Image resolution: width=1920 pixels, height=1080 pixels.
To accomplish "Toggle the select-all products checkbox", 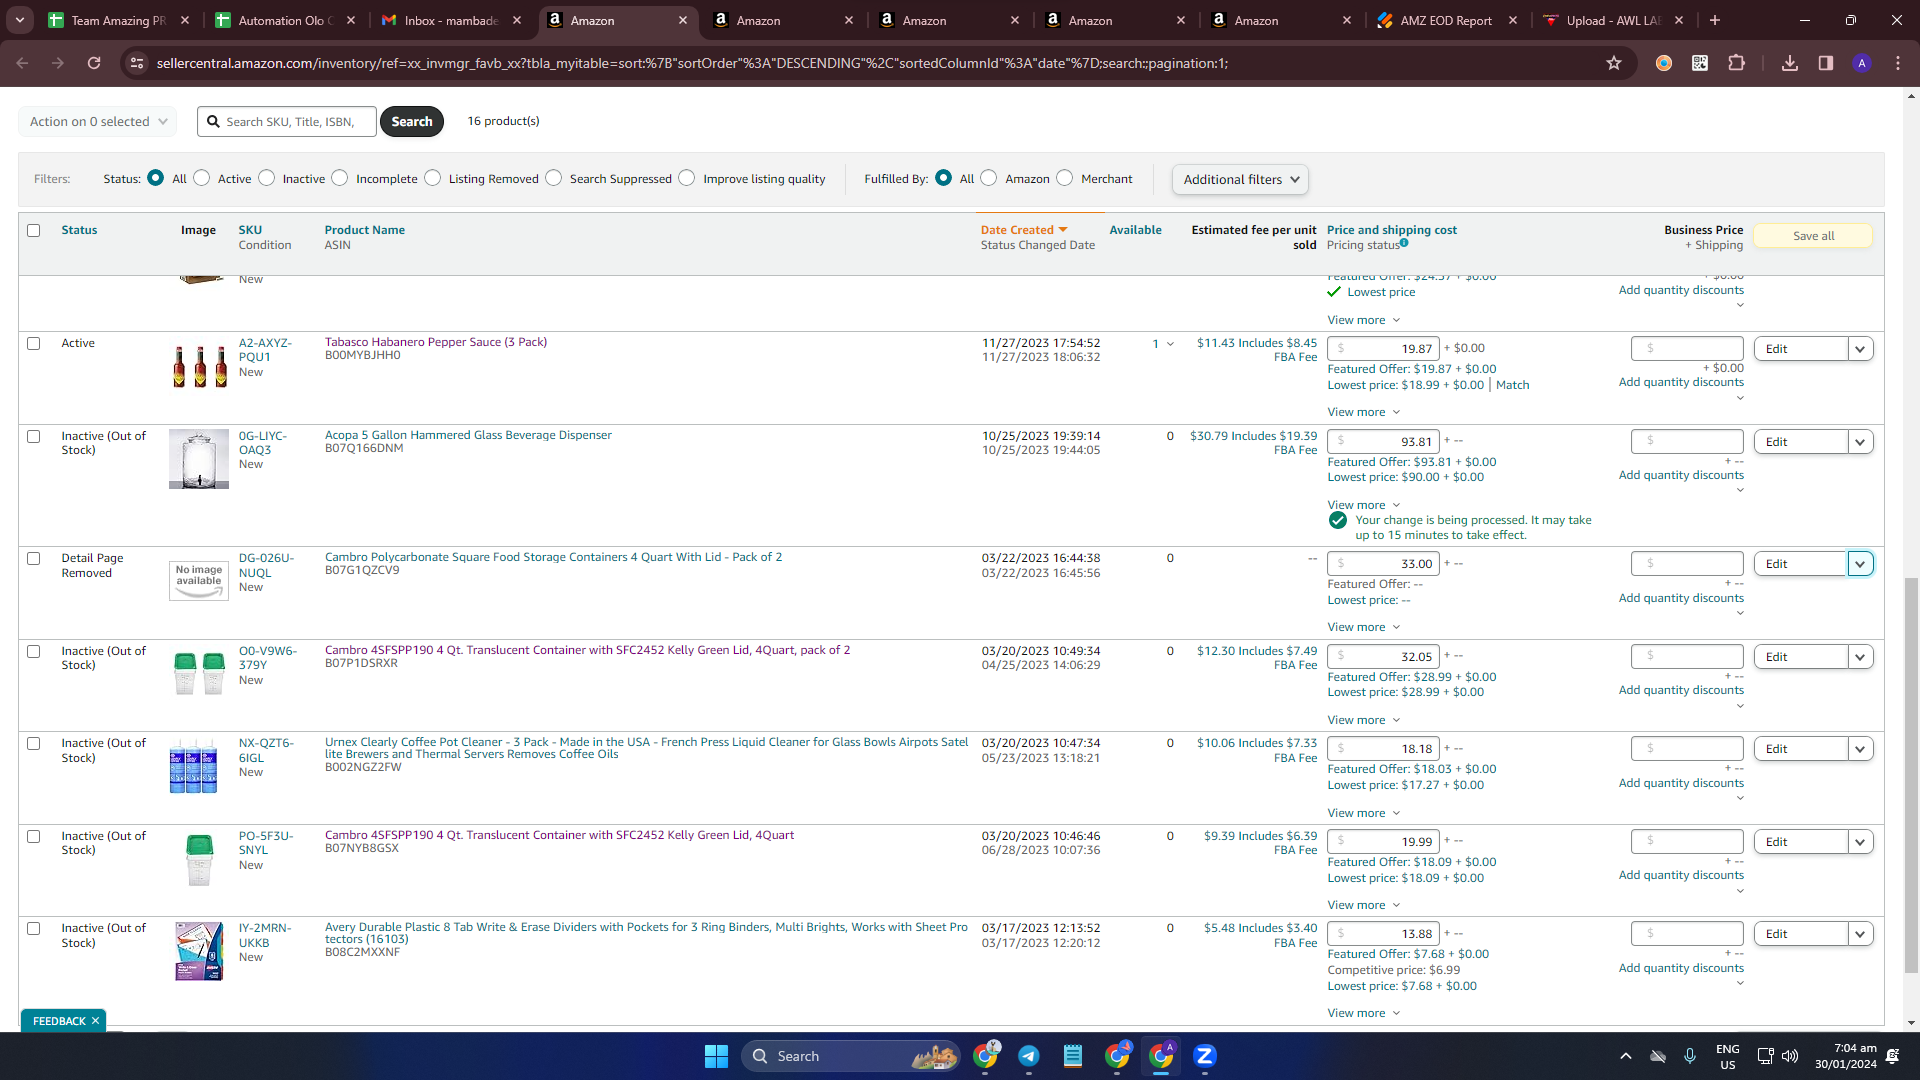I will tap(34, 231).
